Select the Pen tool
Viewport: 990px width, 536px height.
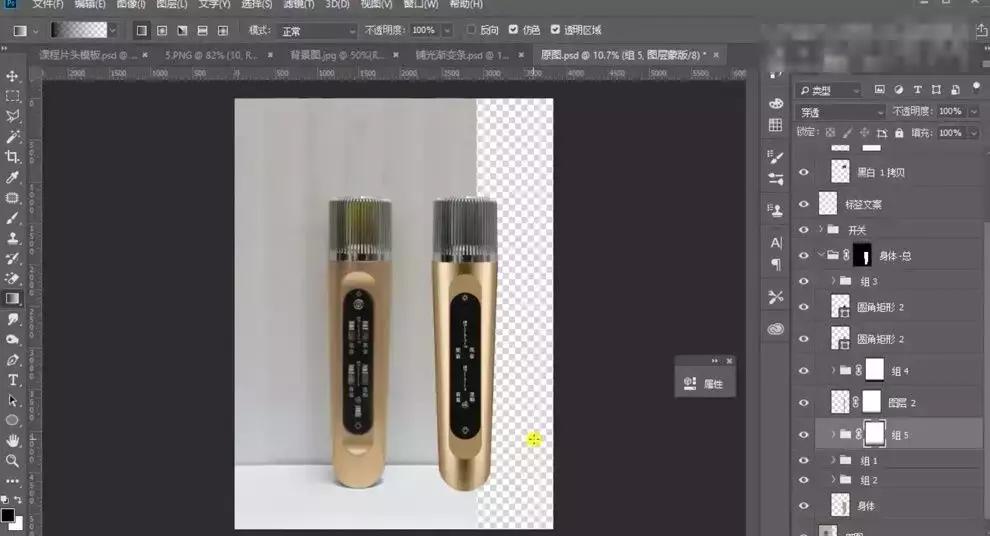point(12,360)
